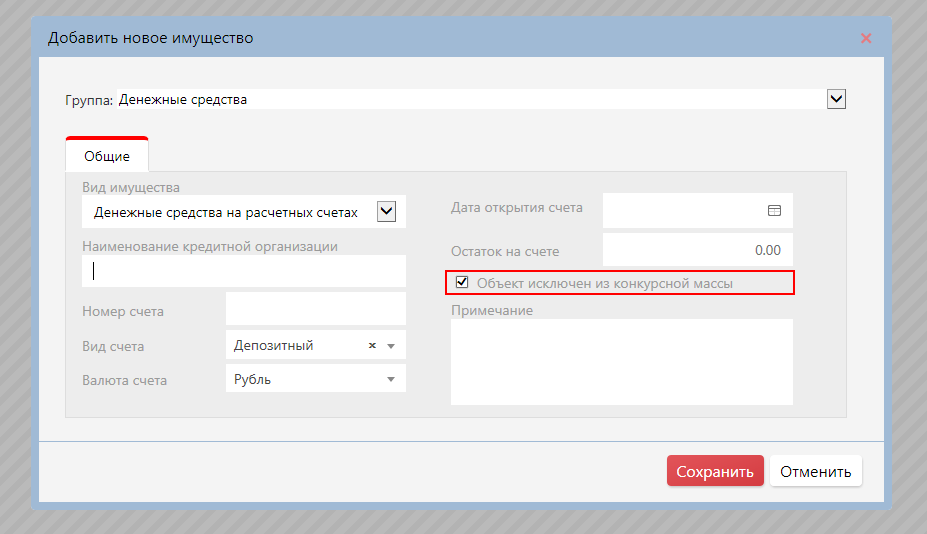Switch to the Общие tab
This screenshot has width=927, height=534.
(x=107, y=157)
